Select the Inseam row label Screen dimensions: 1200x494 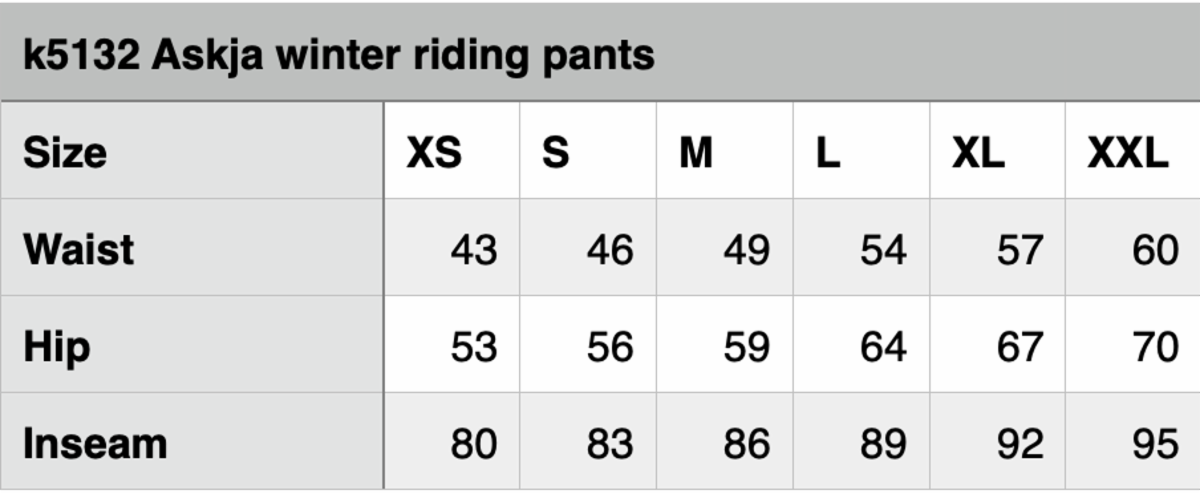coord(95,444)
